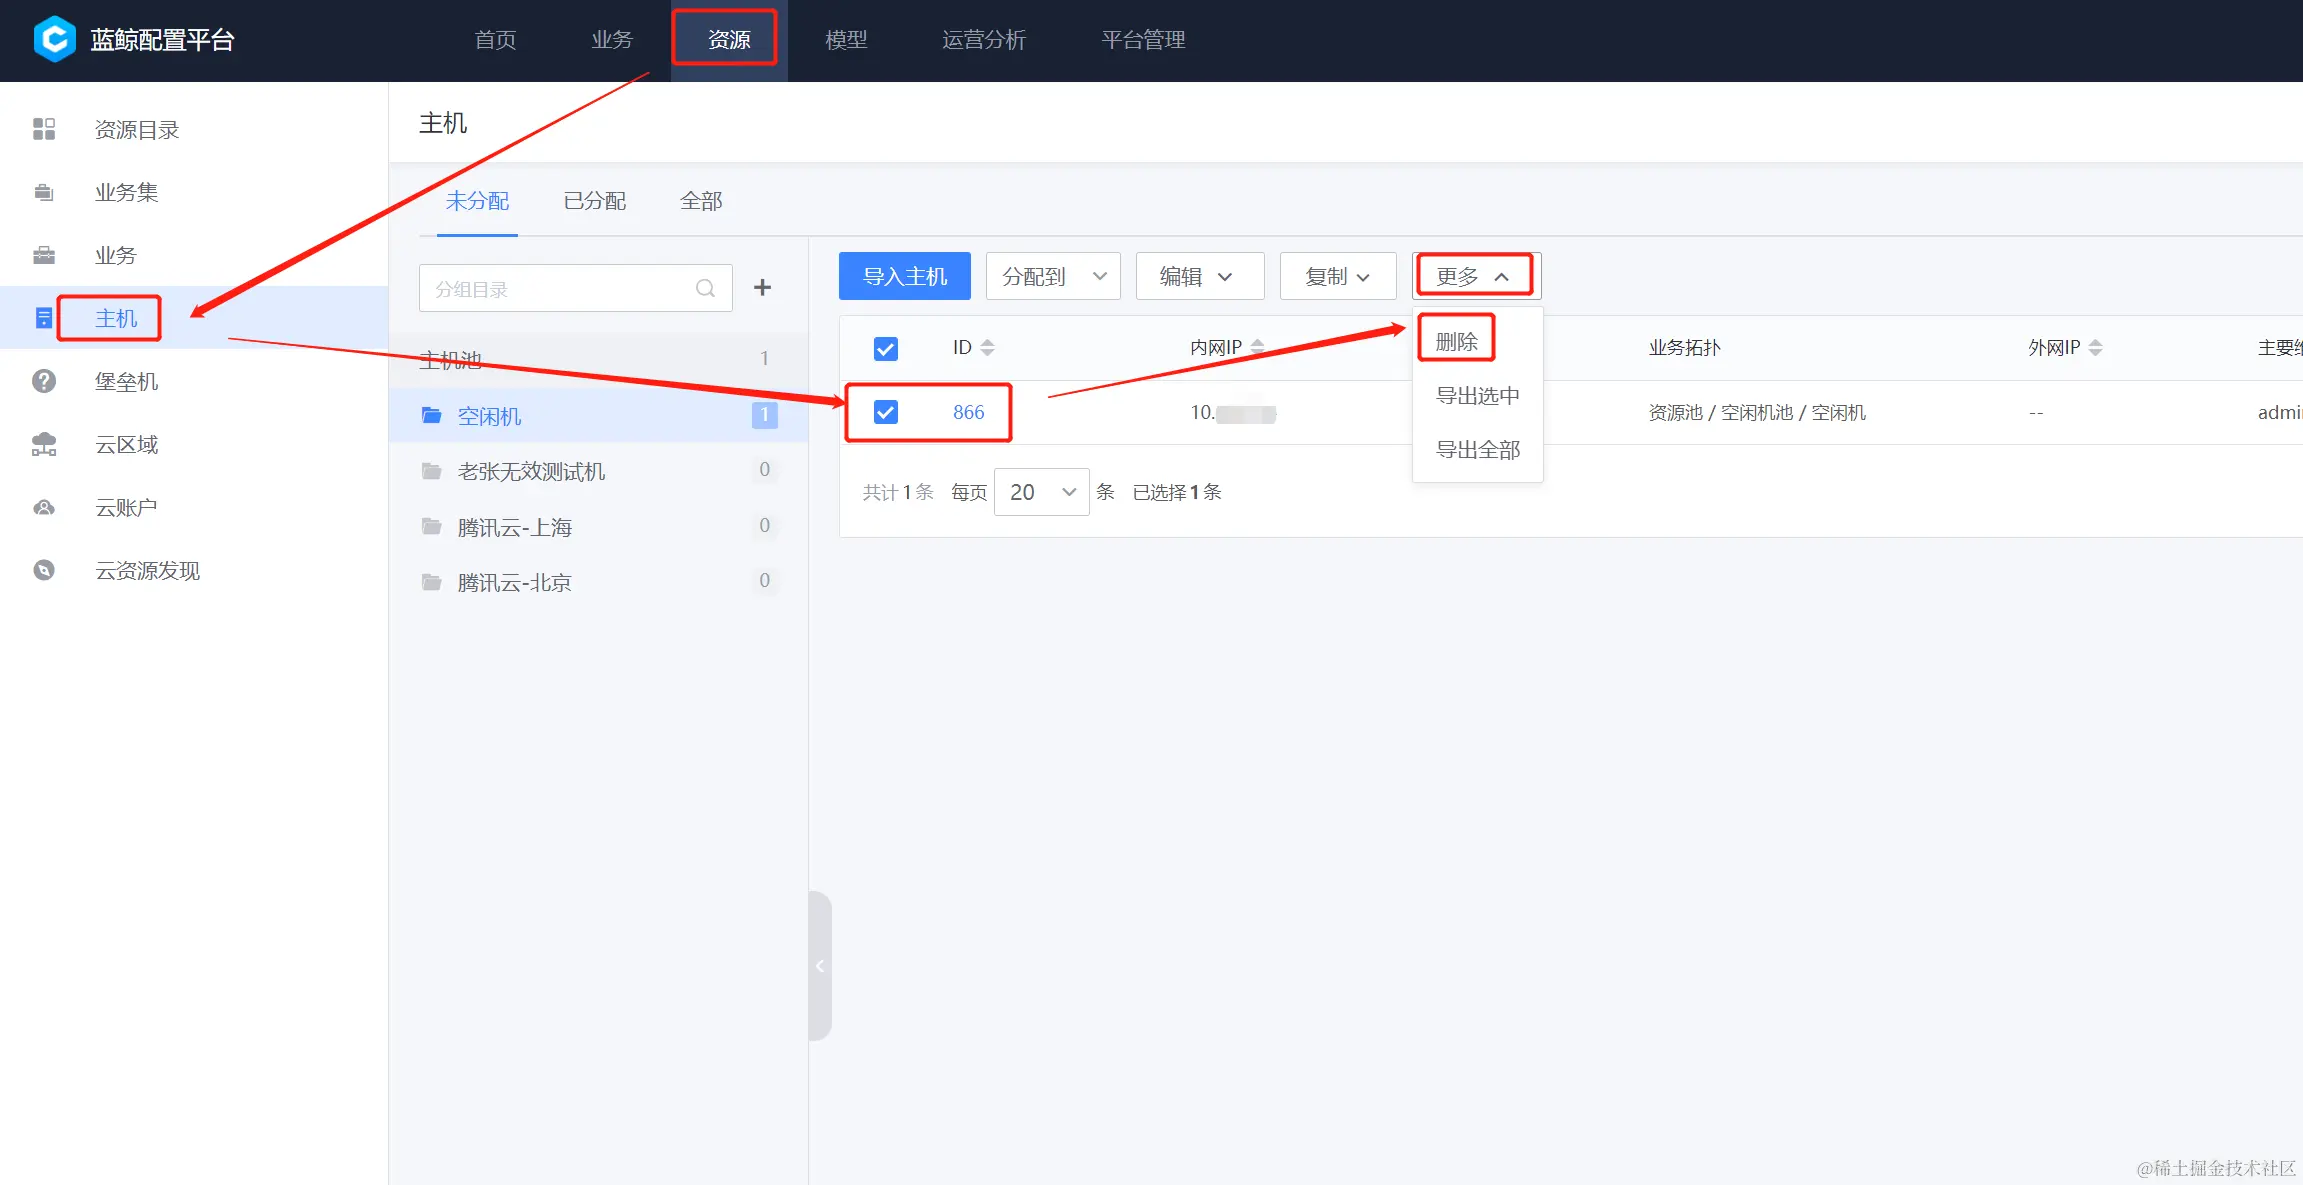Click the 主机池 header row
The image size is (2303, 1185).
point(598,359)
